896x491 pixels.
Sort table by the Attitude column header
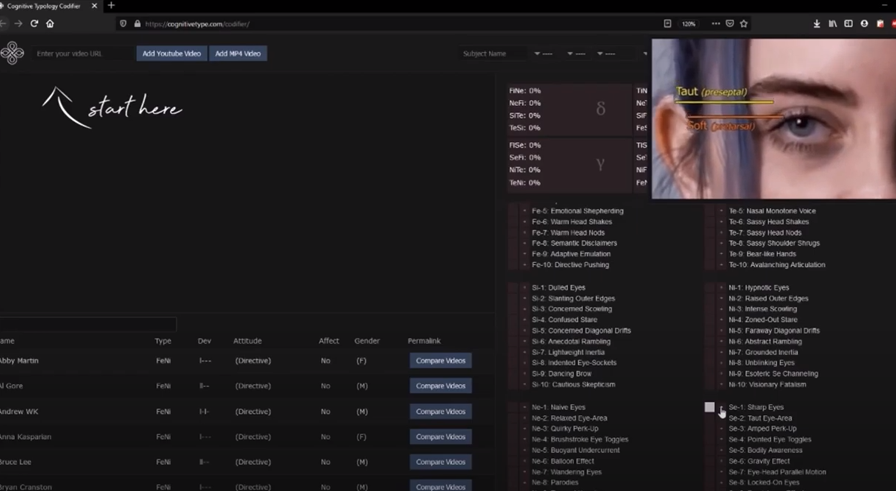click(x=247, y=341)
